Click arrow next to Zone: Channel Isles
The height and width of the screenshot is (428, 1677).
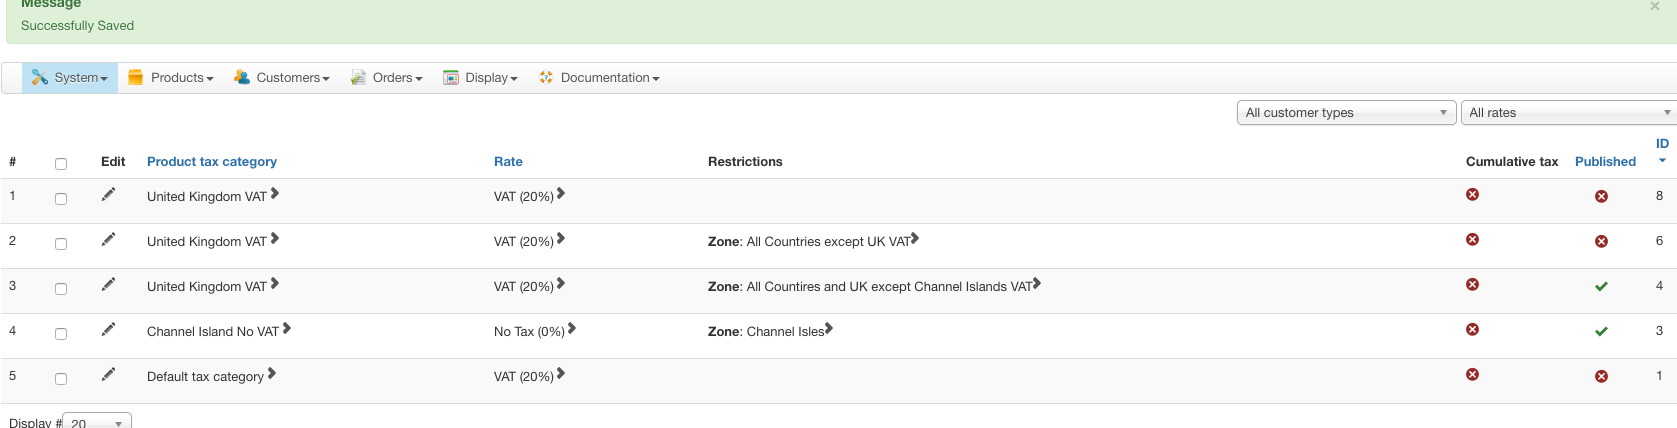pos(829,329)
